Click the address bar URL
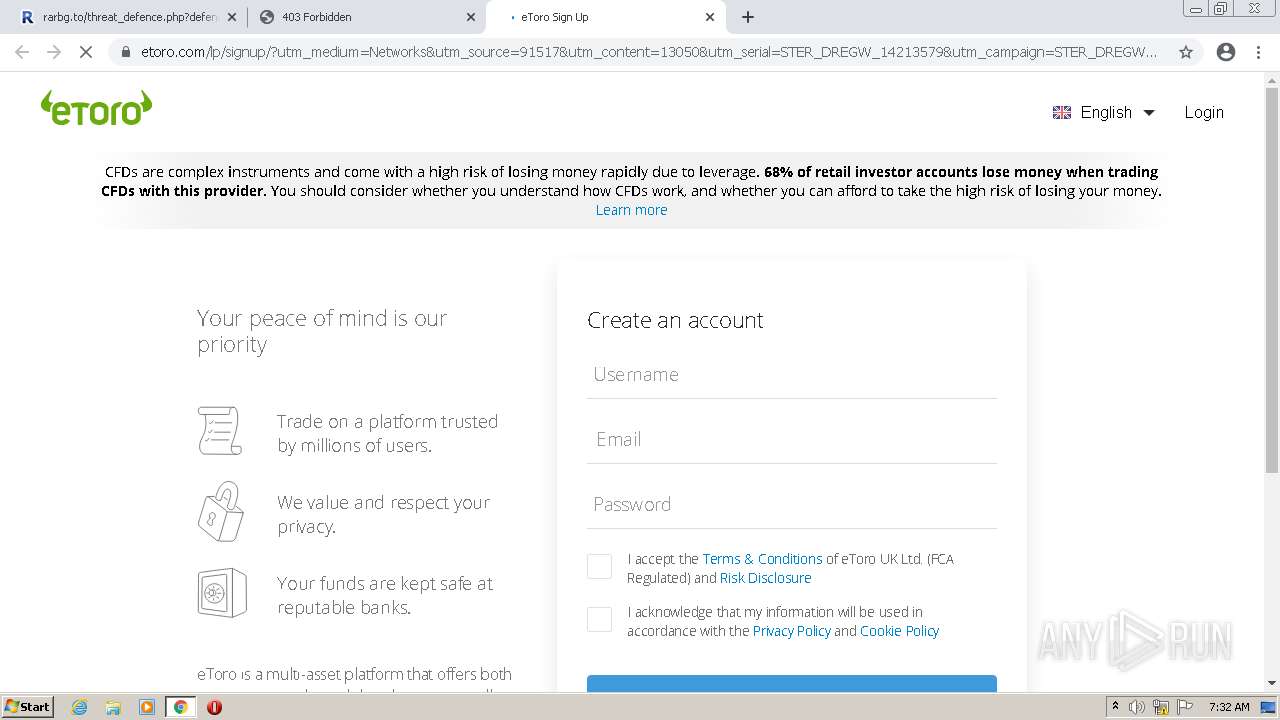 (649, 52)
